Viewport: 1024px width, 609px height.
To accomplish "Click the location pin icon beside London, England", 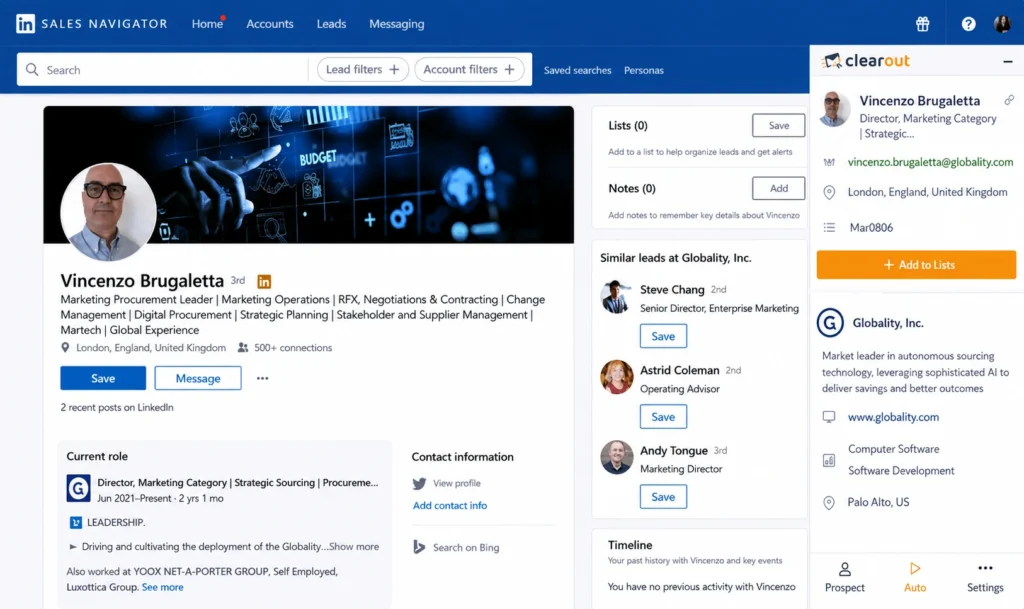I will click(x=829, y=193).
